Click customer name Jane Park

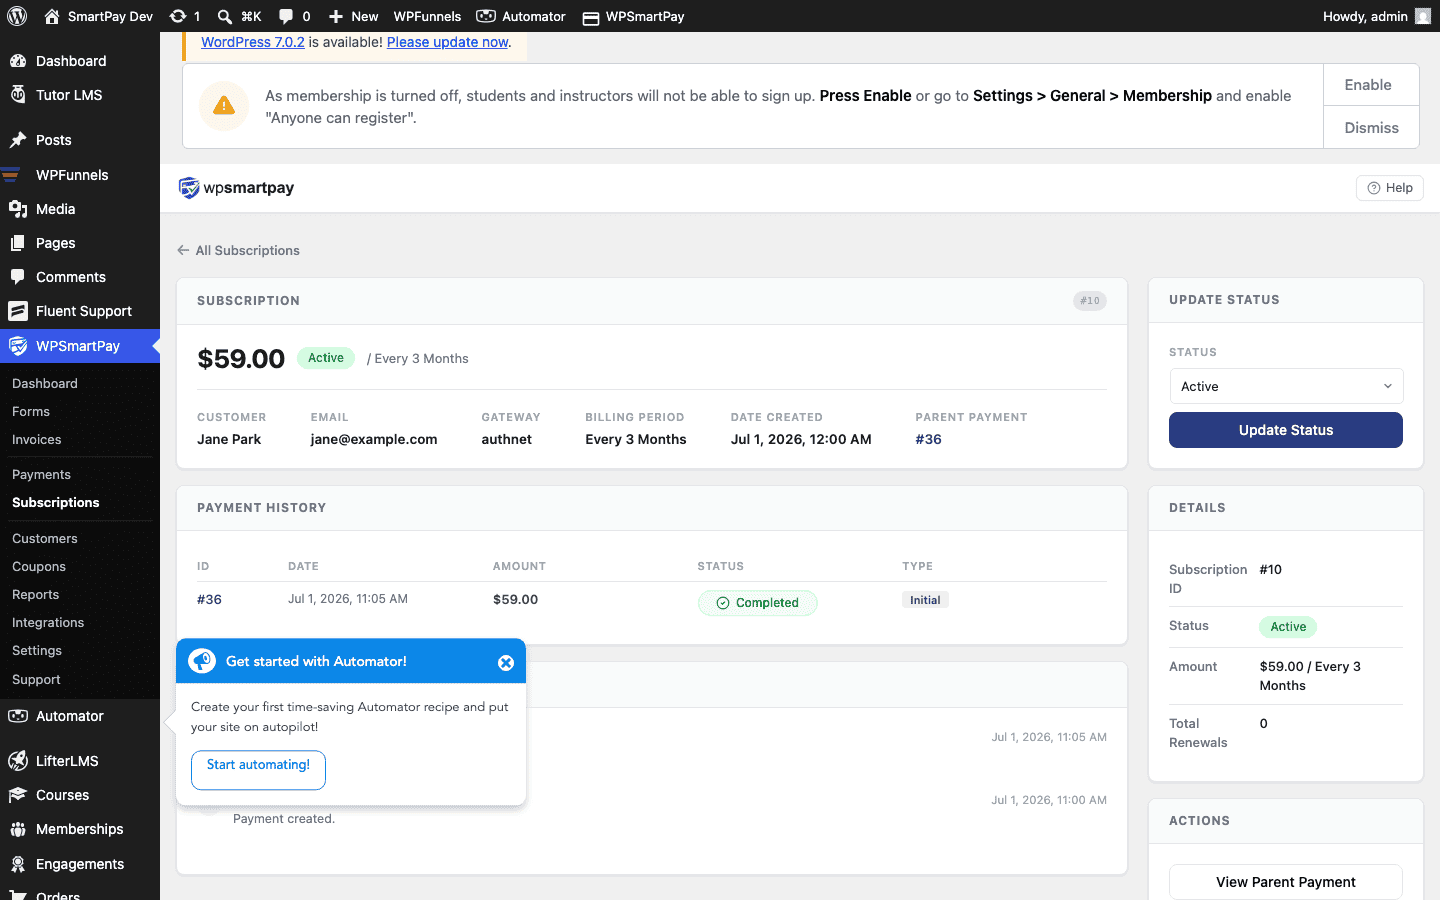pyautogui.click(x=229, y=439)
